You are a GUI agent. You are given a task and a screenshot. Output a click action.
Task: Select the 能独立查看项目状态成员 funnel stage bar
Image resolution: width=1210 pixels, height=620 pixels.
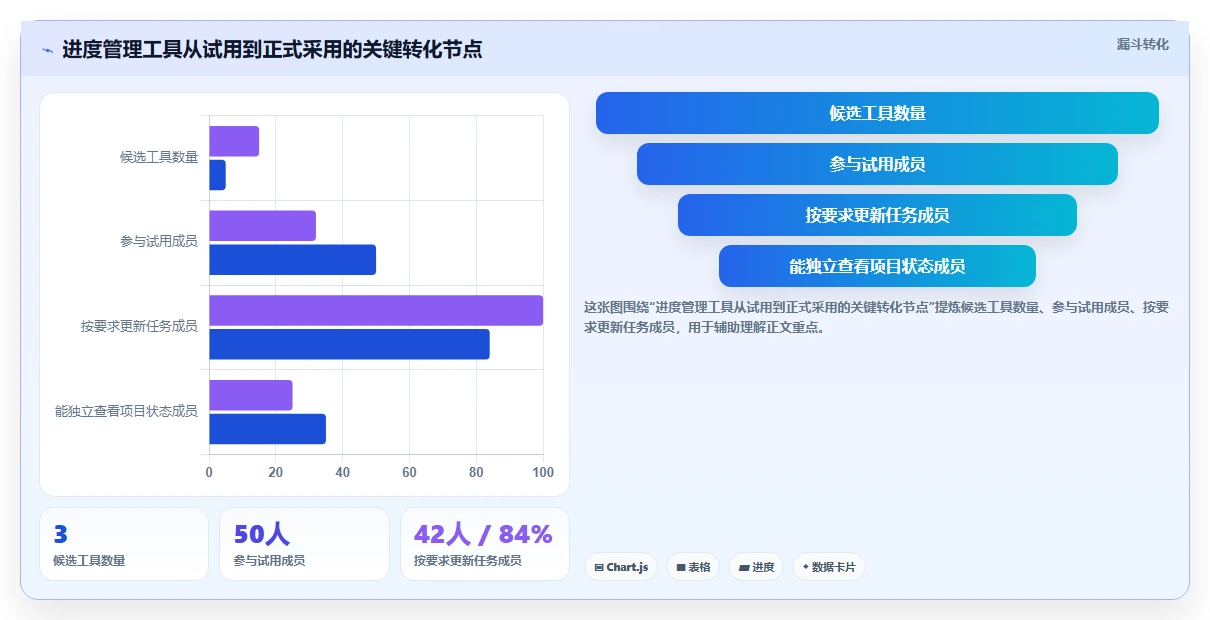coord(877,266)
